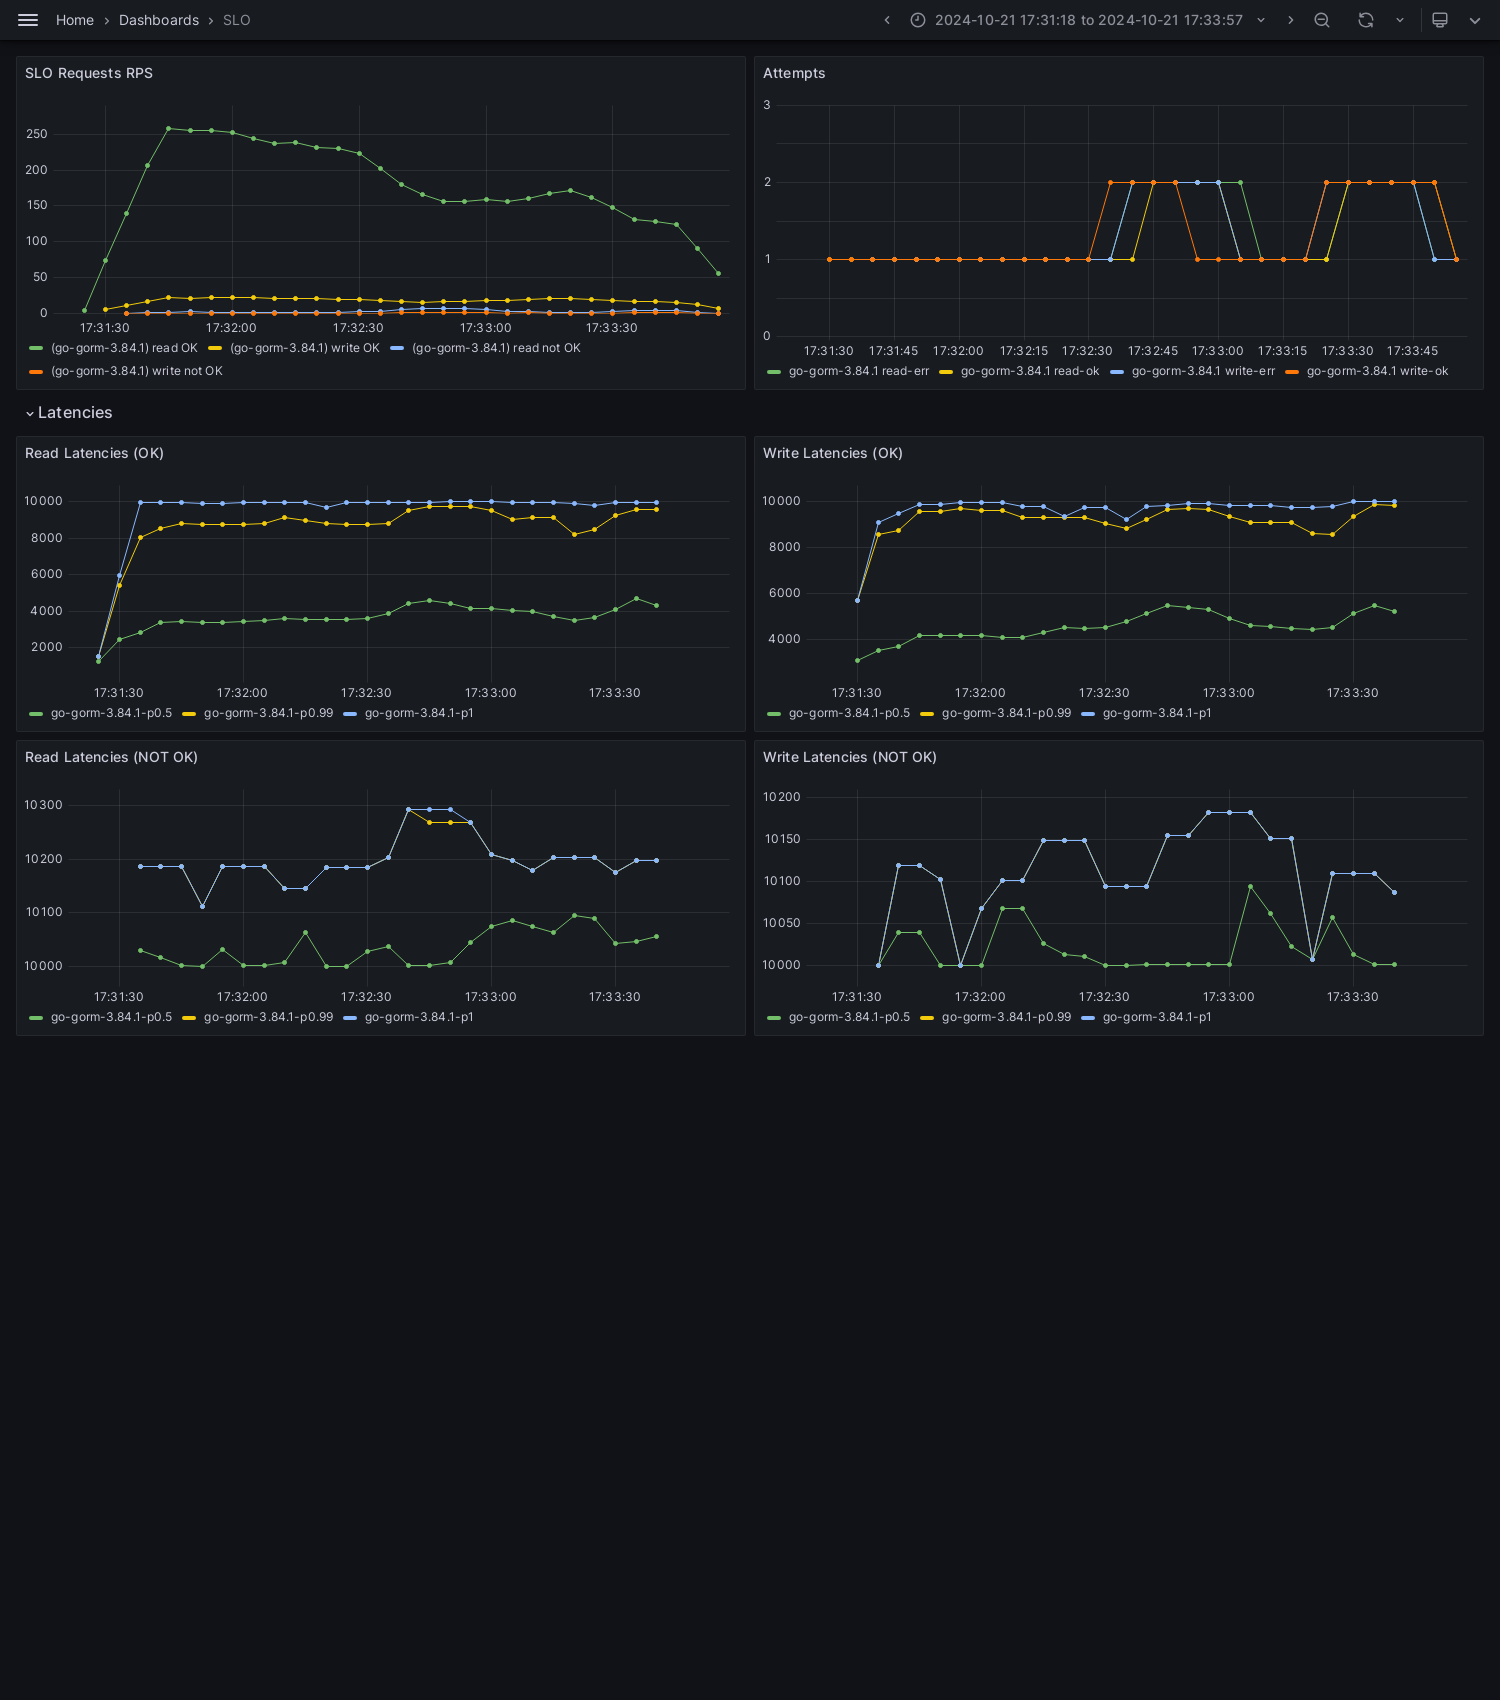This screenshot has width=1500, height=1700.
Task: Click yellow p0.99 swatch in Write Latencies (OK)
Action: pos(927,713)
